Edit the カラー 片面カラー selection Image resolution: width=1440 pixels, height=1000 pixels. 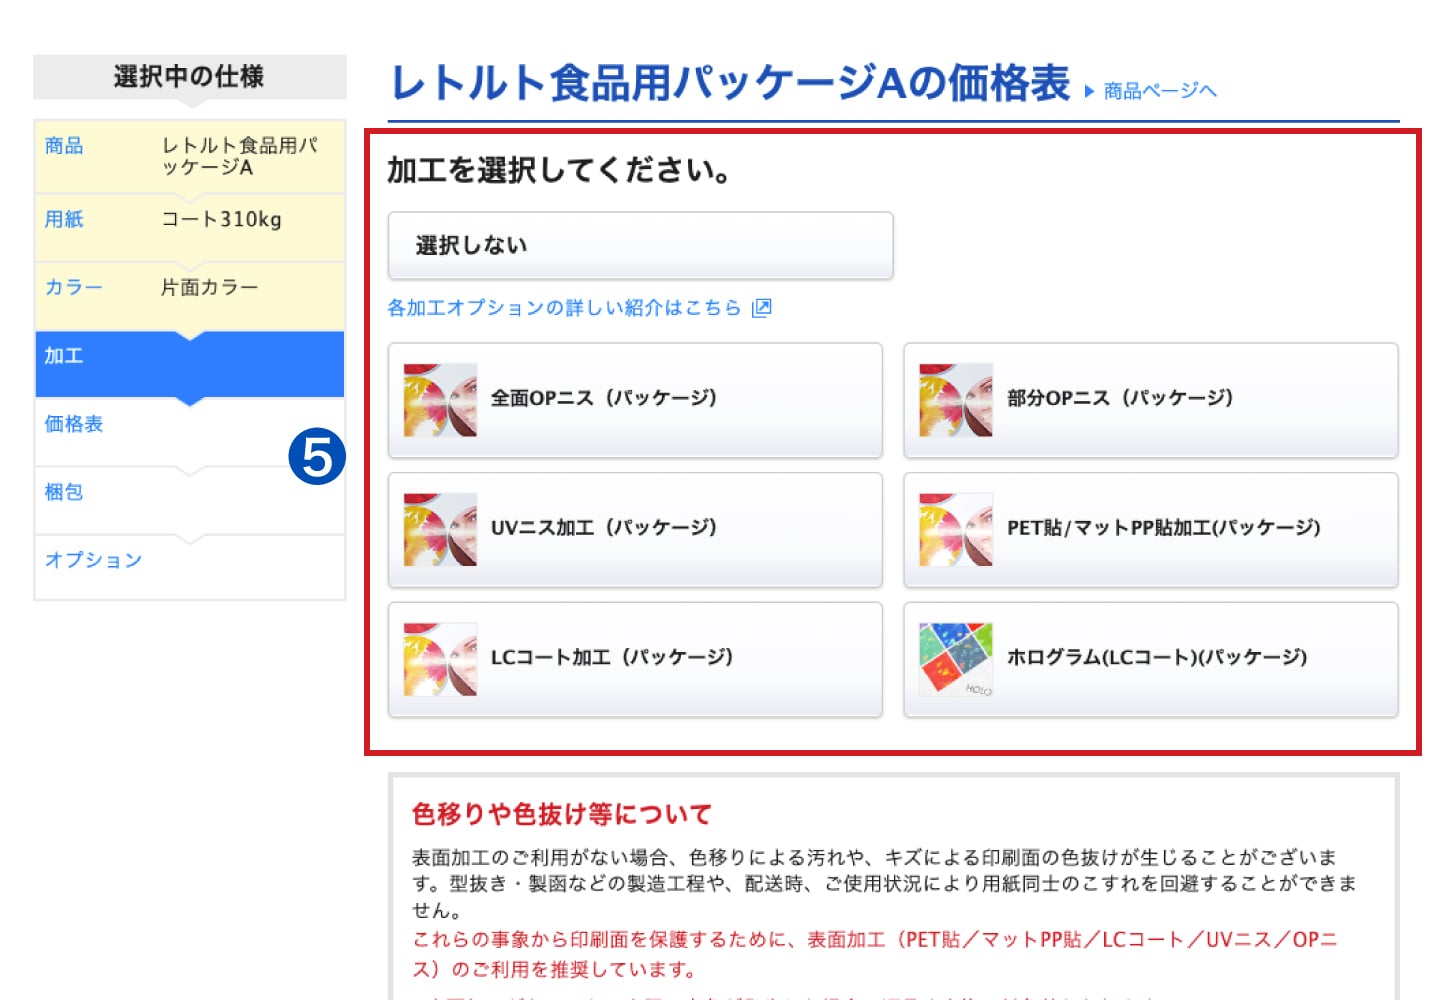pyautogui.click(x=189, y=288)
